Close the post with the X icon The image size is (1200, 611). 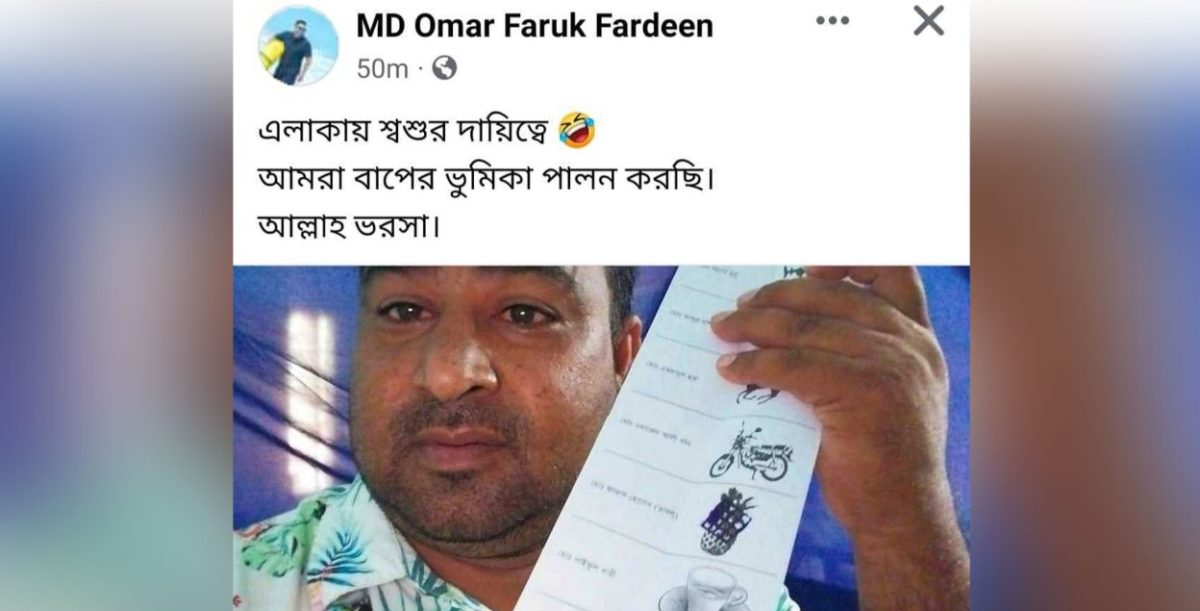929,20
